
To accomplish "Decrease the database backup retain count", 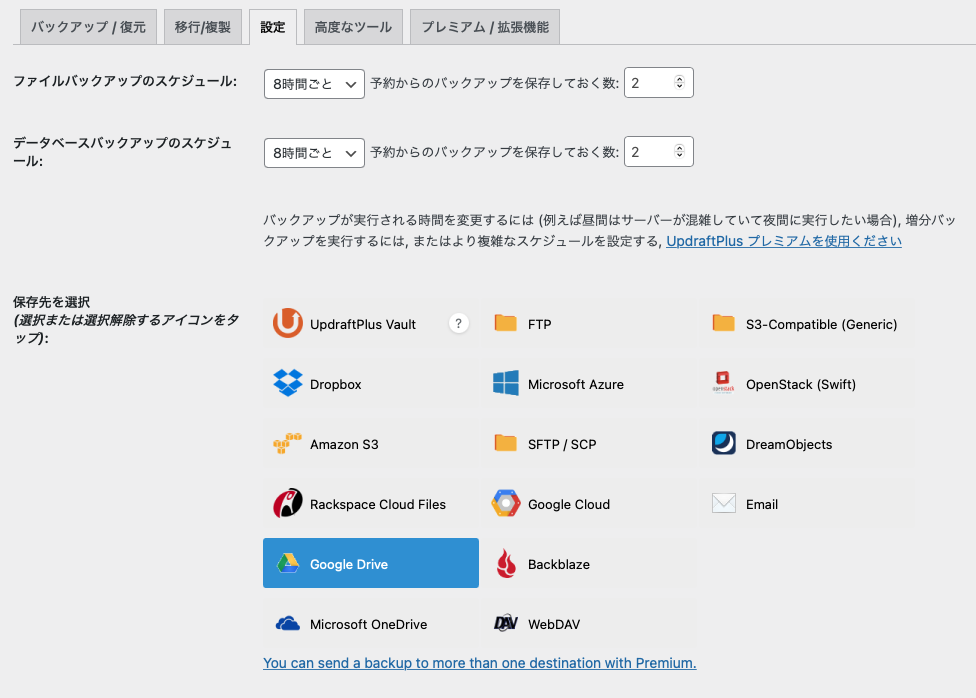I will pyautogui.click(x=680, y=155).
